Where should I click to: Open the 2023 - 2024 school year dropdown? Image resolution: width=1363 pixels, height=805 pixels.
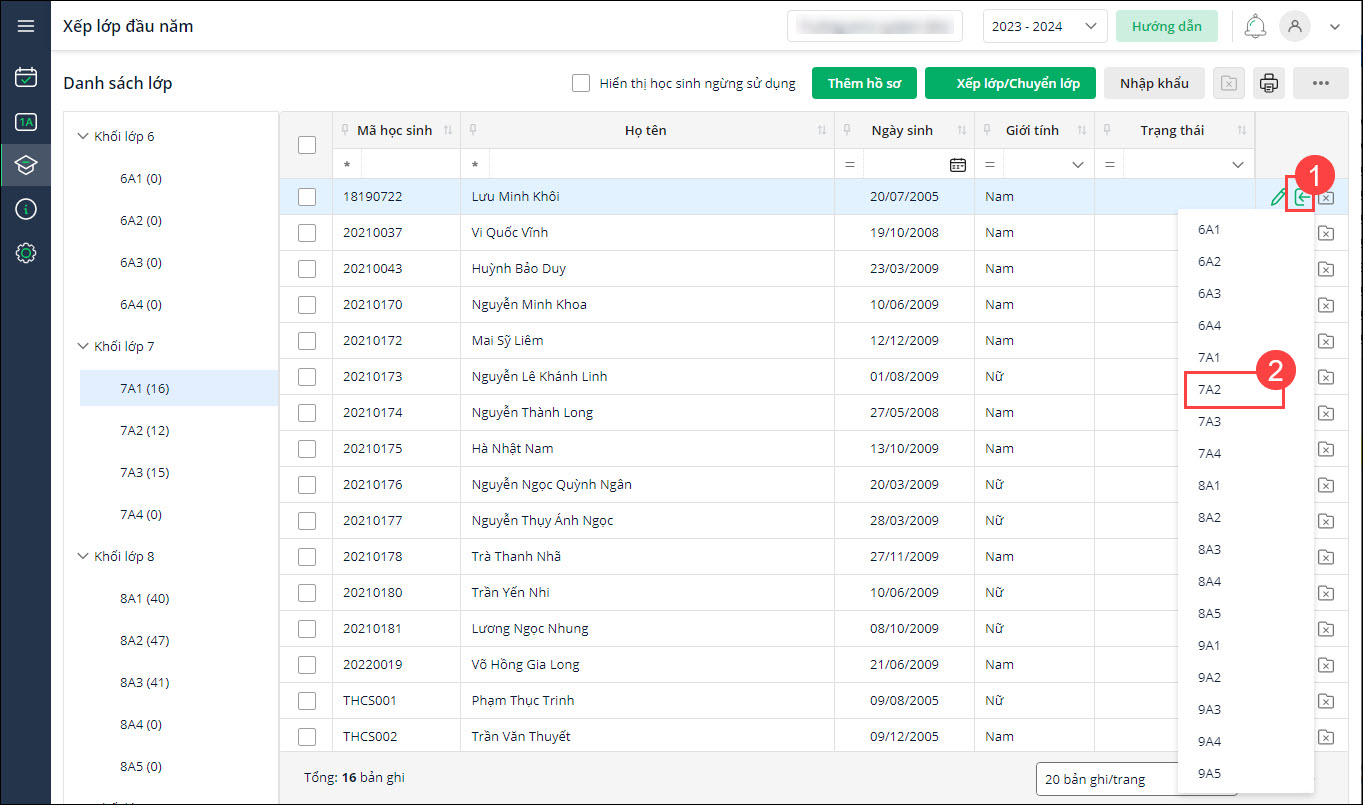coord(1044,27)
